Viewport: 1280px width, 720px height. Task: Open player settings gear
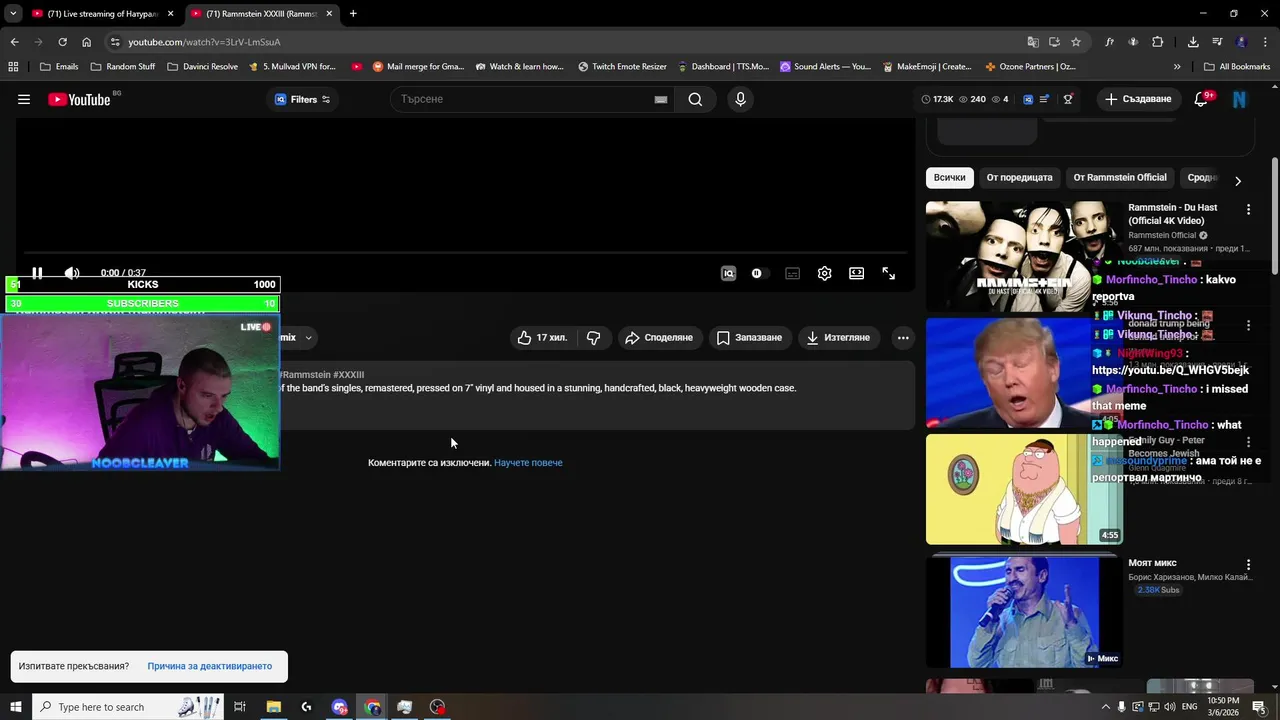pyautogui.click(x=824, y=273)
